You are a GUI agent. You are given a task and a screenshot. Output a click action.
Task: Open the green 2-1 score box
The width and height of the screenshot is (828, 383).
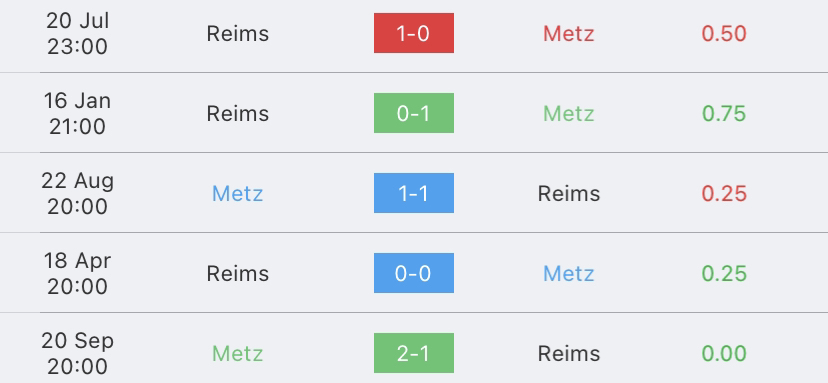(x=413, y=353)
